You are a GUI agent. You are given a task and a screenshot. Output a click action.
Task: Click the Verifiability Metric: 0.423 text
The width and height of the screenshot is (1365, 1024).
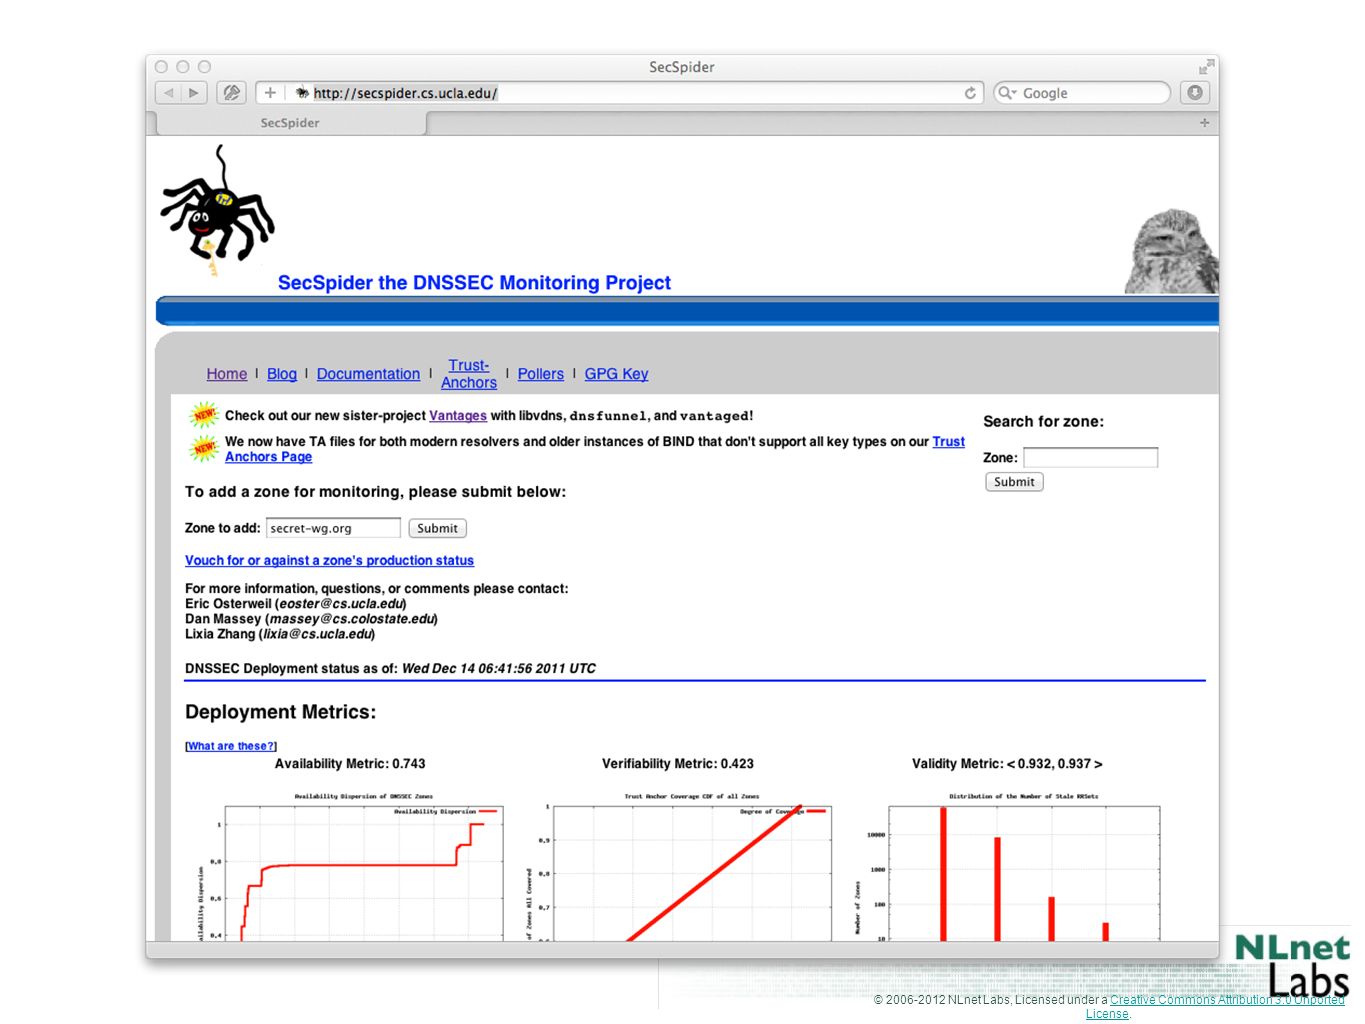pyautogui.click(x=678, y=764)
